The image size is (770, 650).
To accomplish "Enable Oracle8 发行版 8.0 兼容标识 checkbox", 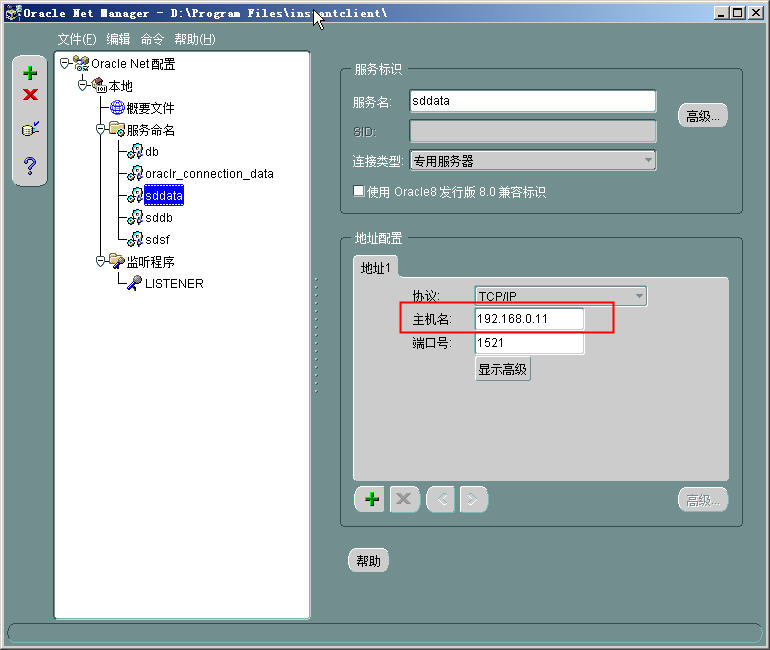I will tap(359, 191).
